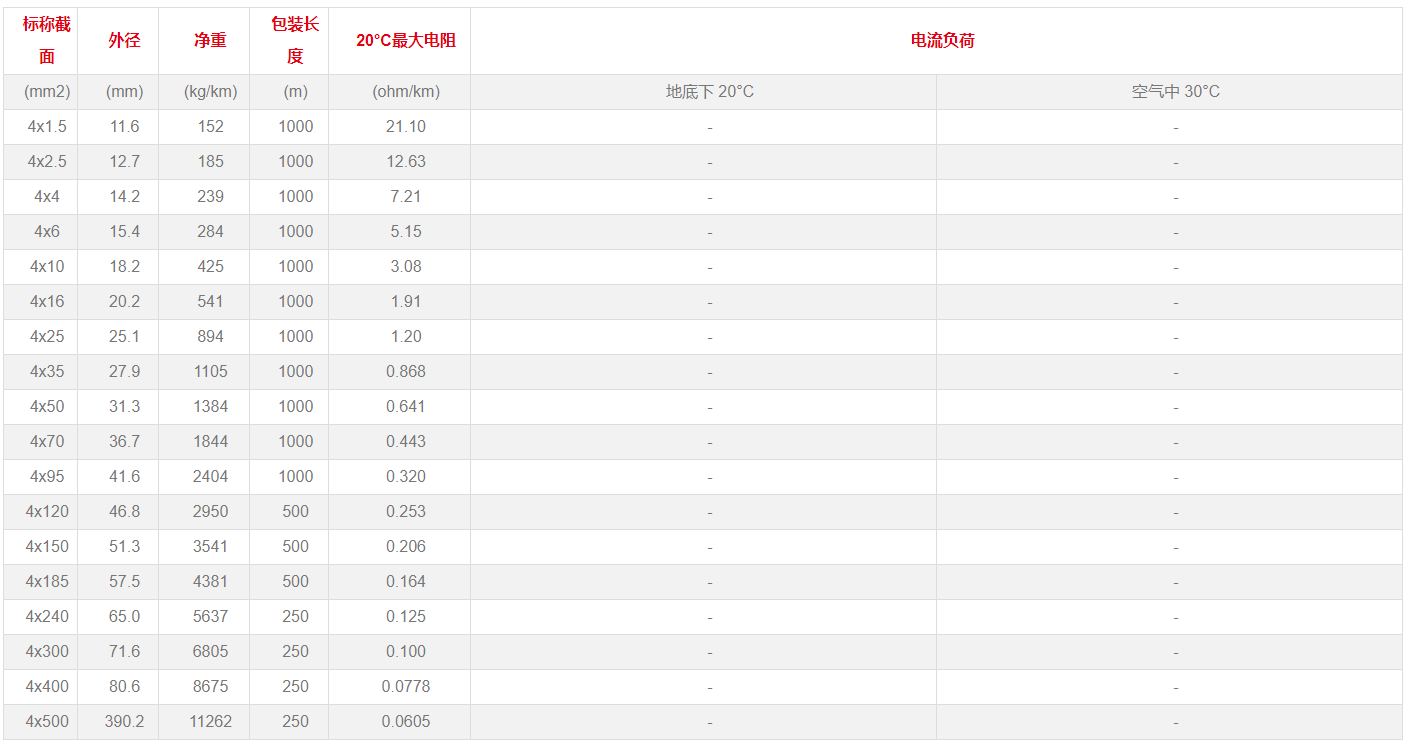1418x751 pixels.
Task: Select the resistance value 0.0778
Action: [406, 687]
